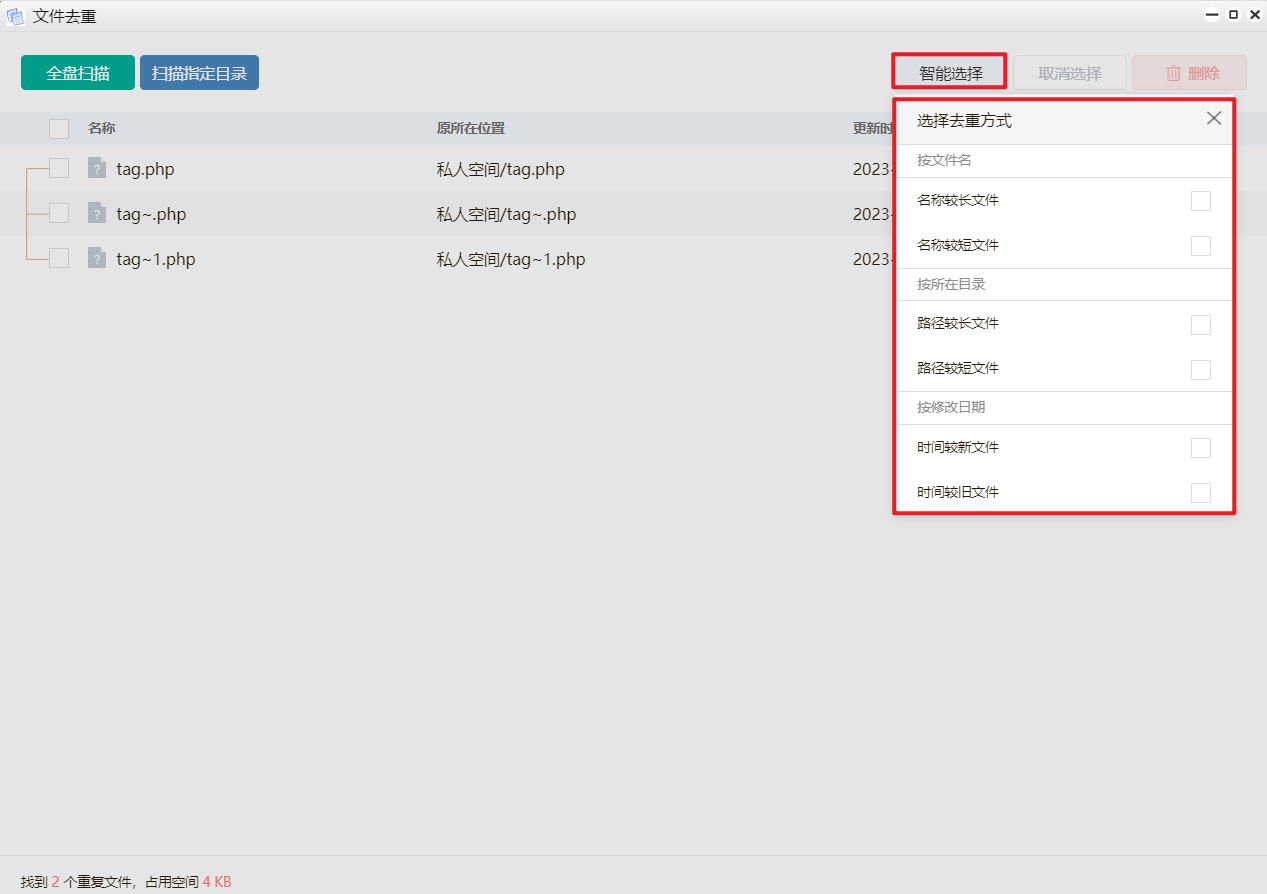
Task: Toggle the select-all checkbox in header
Action: coord(59,128)
